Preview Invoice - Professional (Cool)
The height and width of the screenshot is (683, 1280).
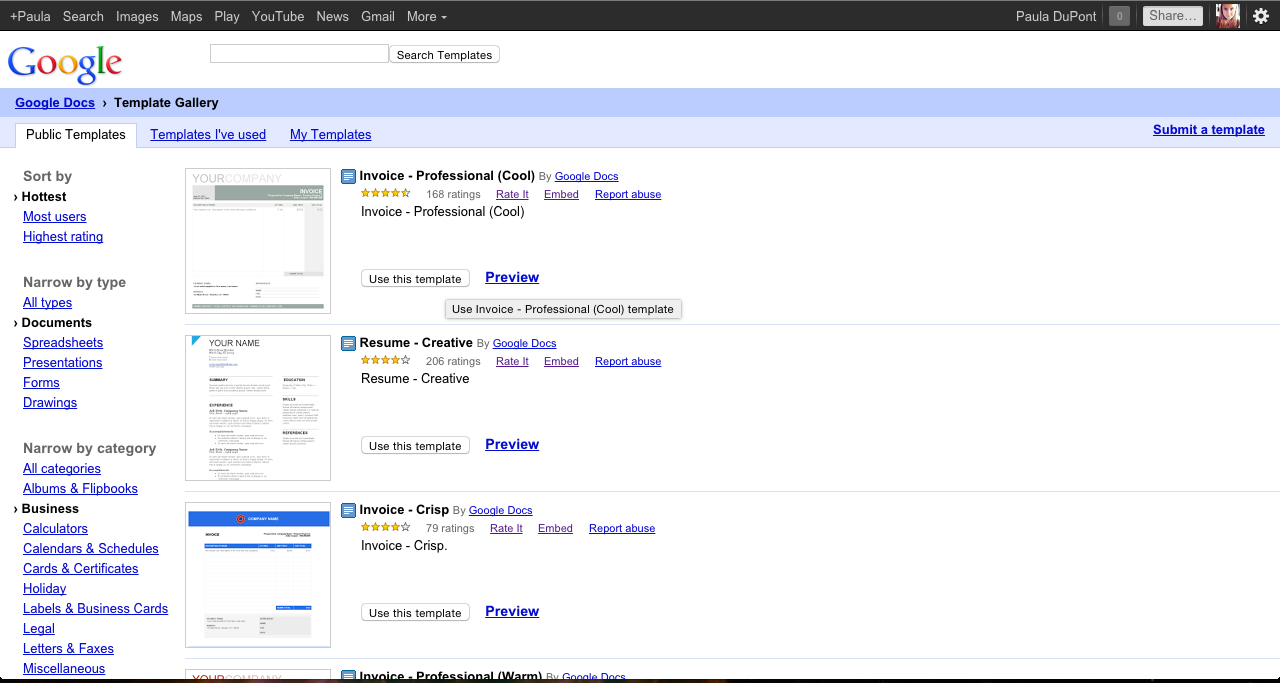tap(512, 278)
